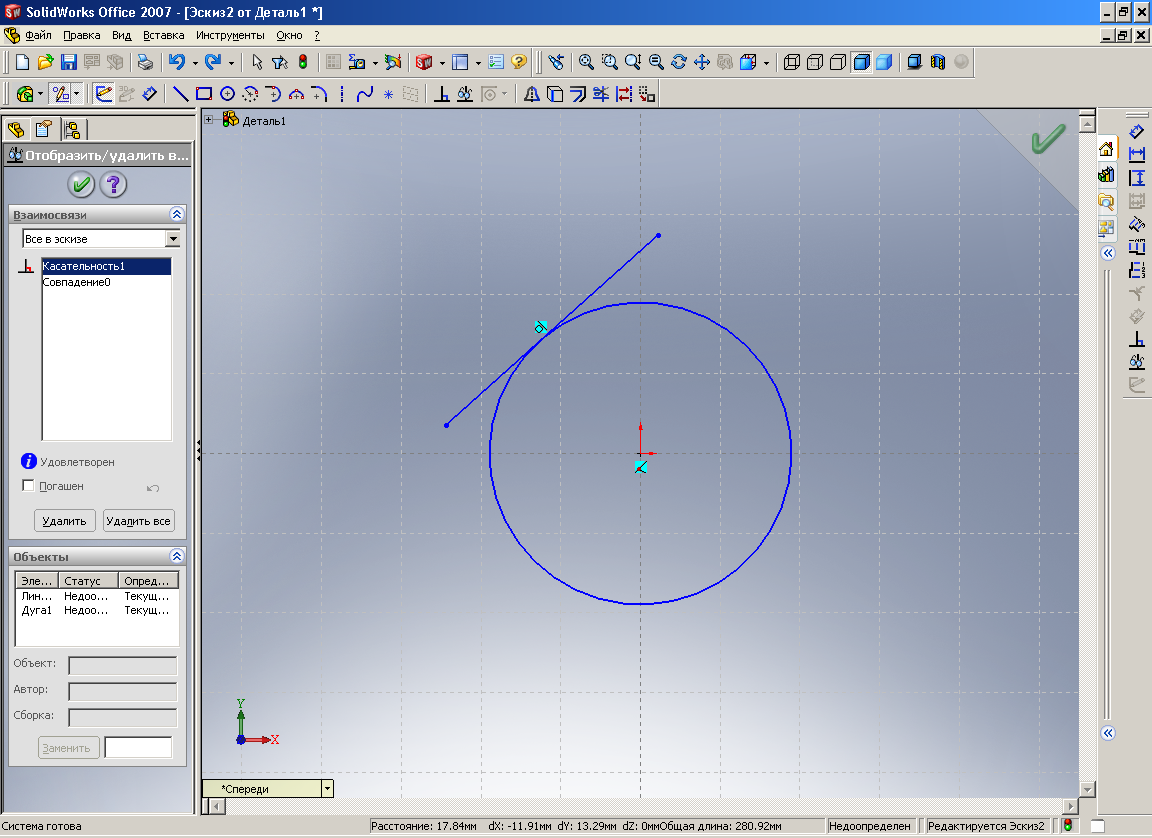The height and width of the screenshot is (838, 1152).
Task: Enable the Погашен checkbox
Action: (x=28, y=486)
